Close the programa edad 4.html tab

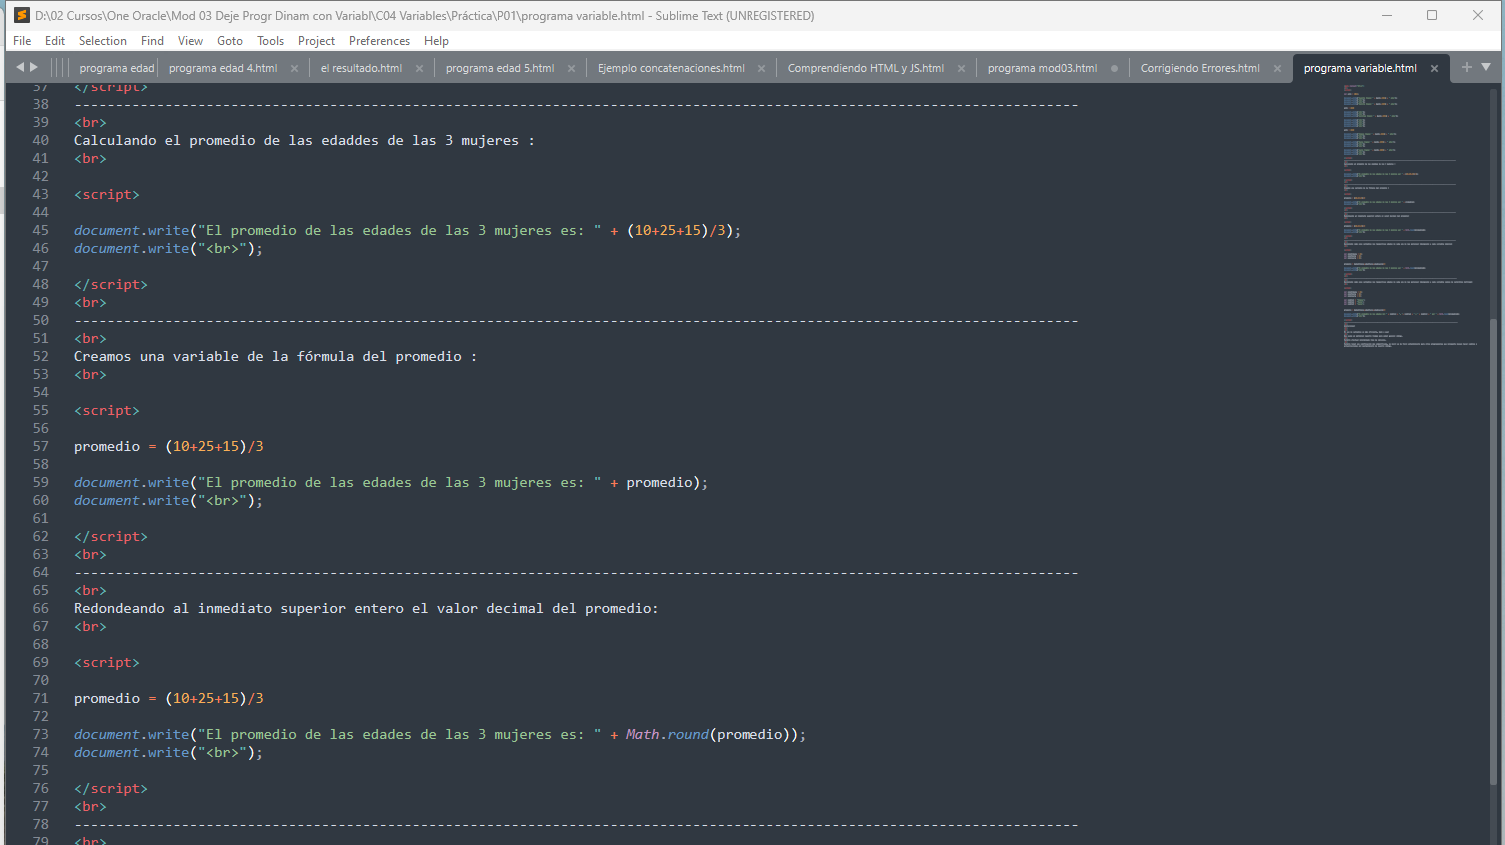294,68
